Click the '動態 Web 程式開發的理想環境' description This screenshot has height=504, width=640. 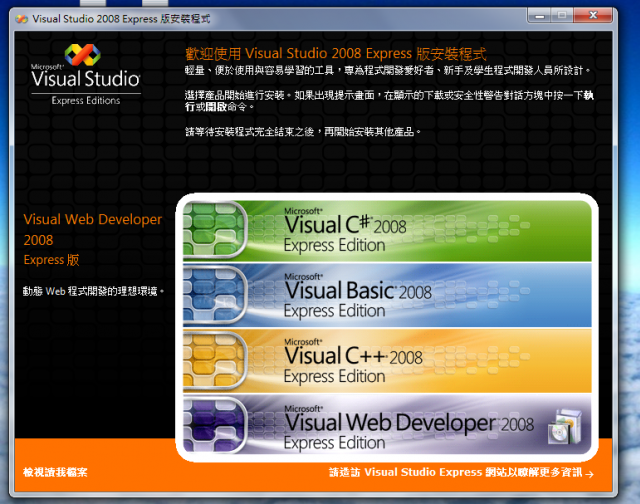coord(93,291)
